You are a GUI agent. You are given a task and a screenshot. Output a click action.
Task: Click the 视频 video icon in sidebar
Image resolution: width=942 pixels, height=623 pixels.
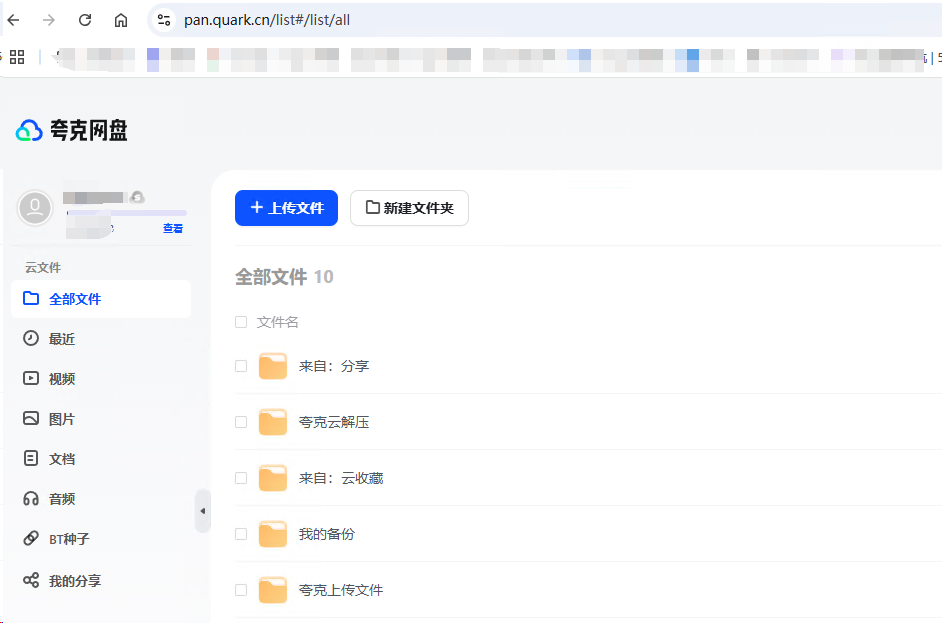coord(31,379)
